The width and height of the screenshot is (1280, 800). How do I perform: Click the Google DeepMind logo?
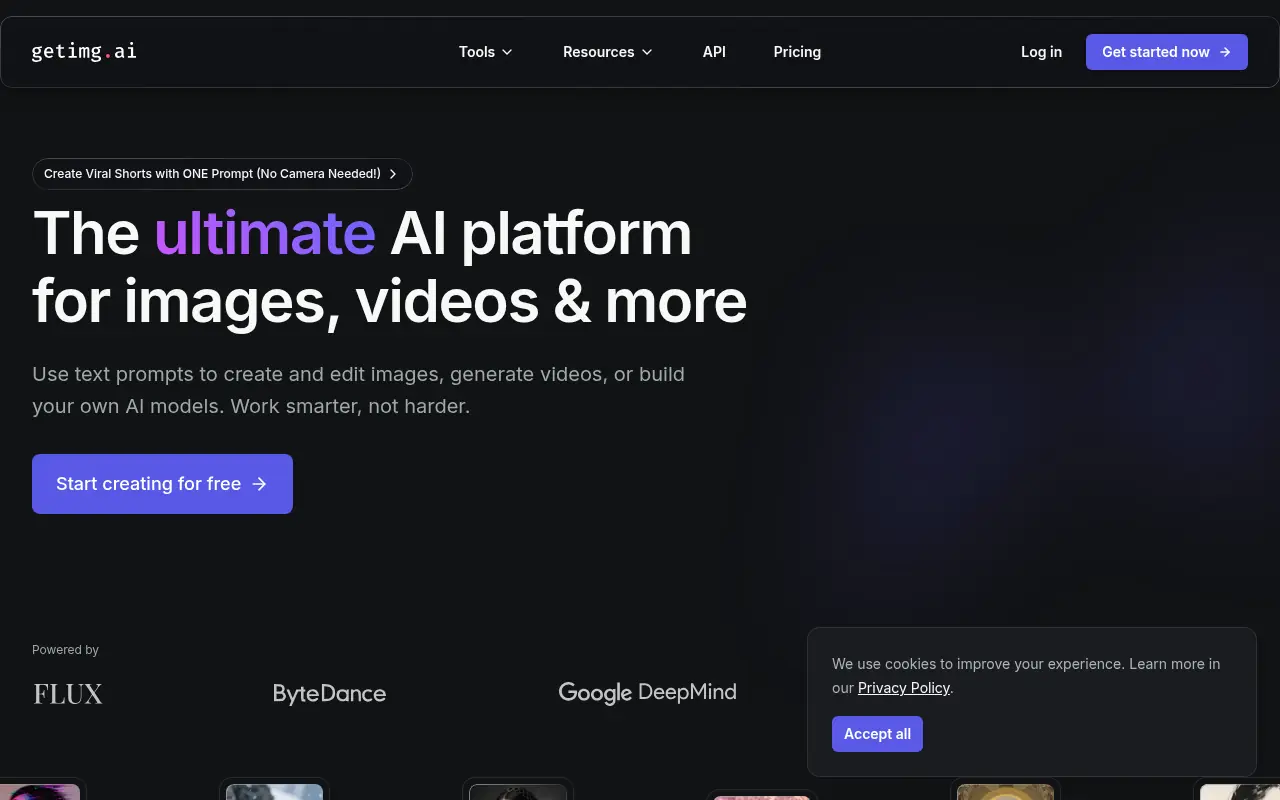click(647, 692)
